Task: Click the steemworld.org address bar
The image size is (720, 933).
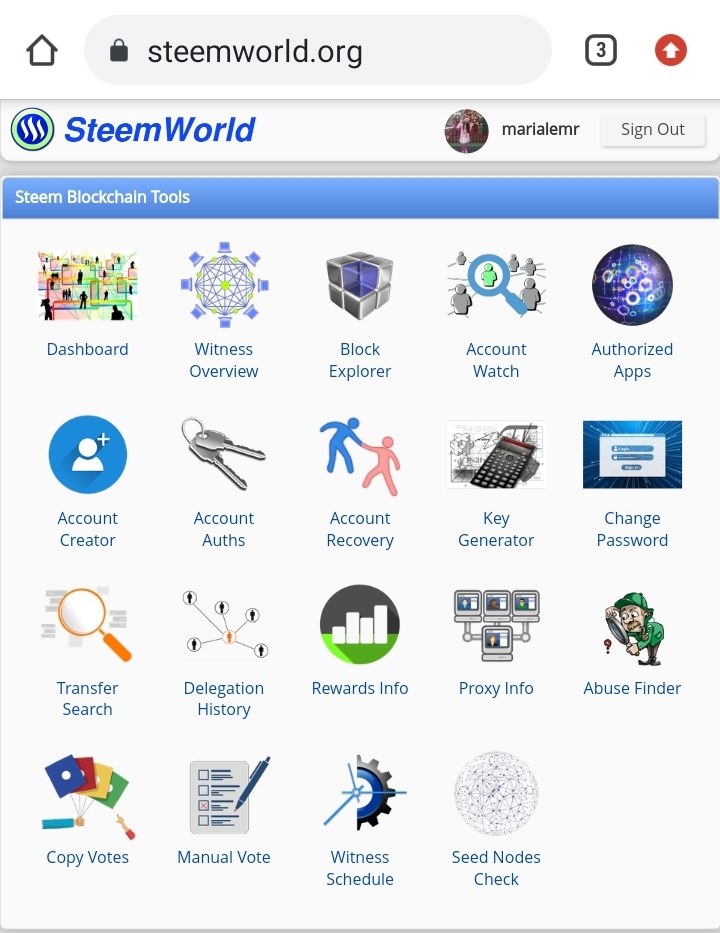Action: (318, 51)
